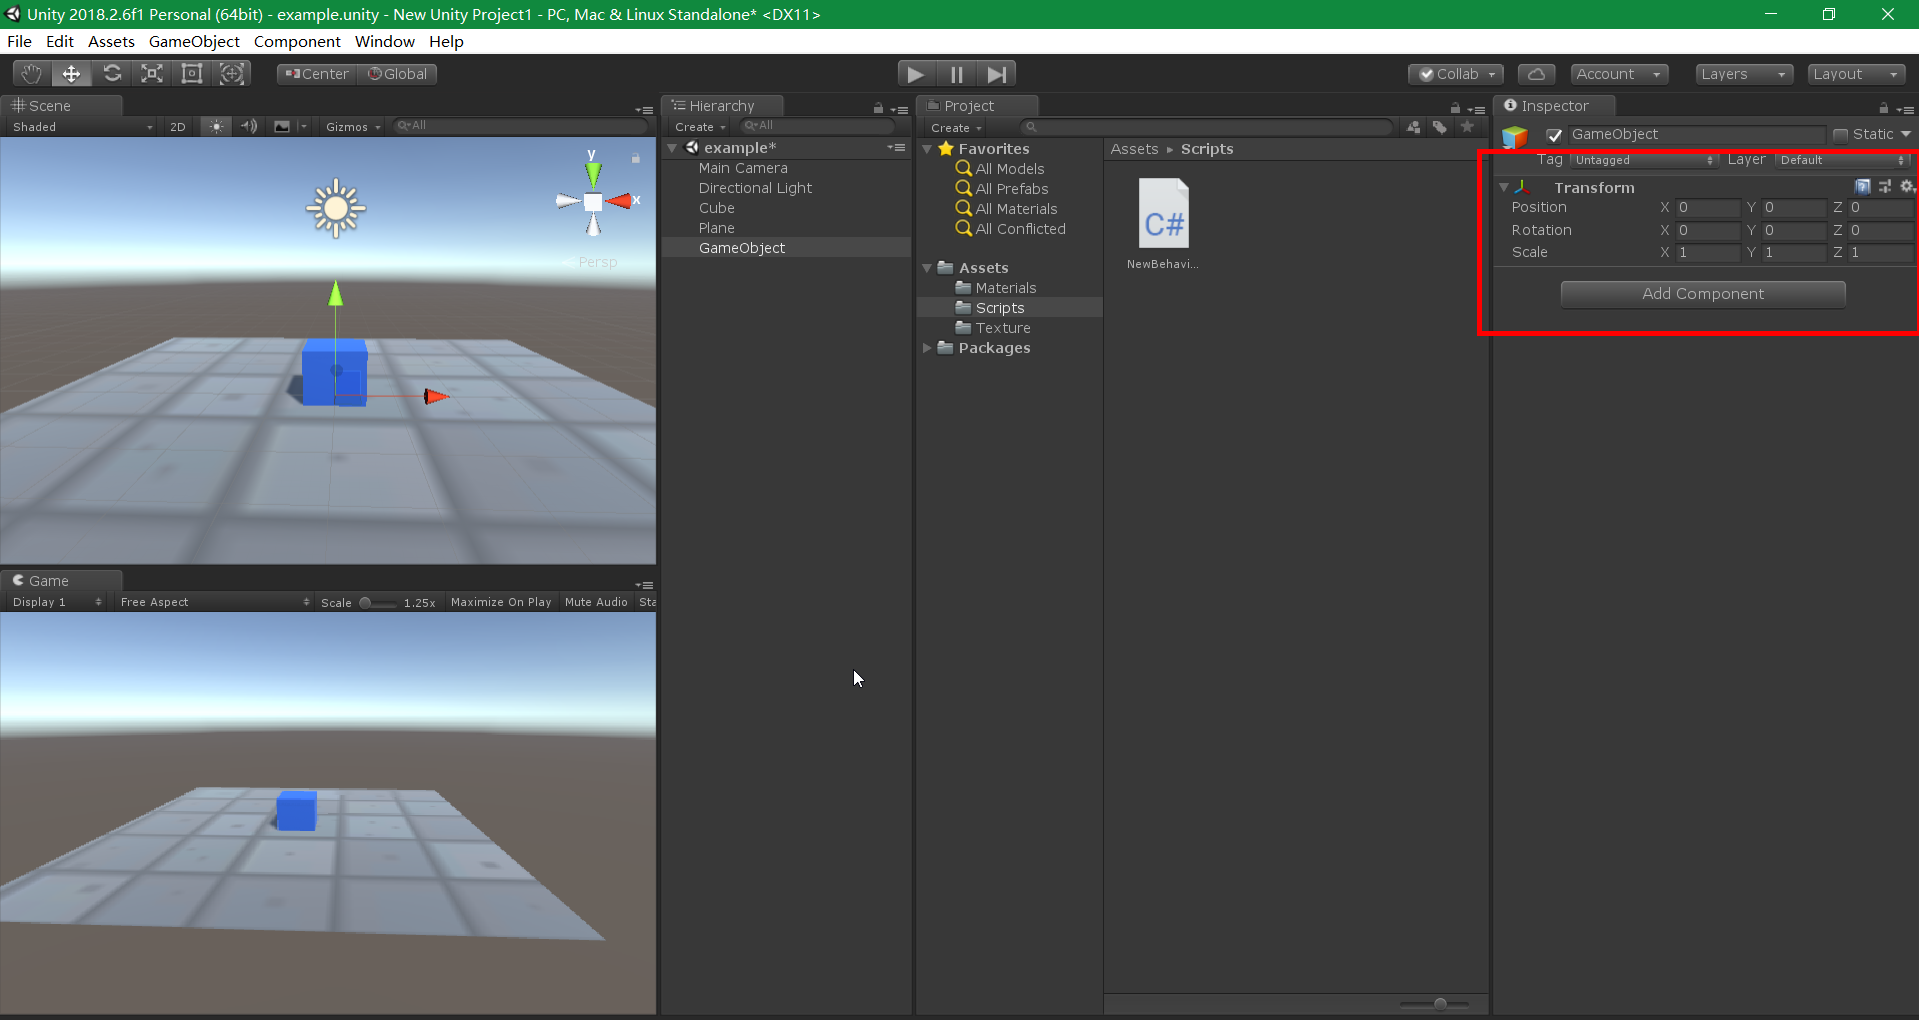Image resolution: width=1919 pixels, height=1020 pixels.
Task: Toggle scene audio speaker icon
Action: (x=249, y=126)
